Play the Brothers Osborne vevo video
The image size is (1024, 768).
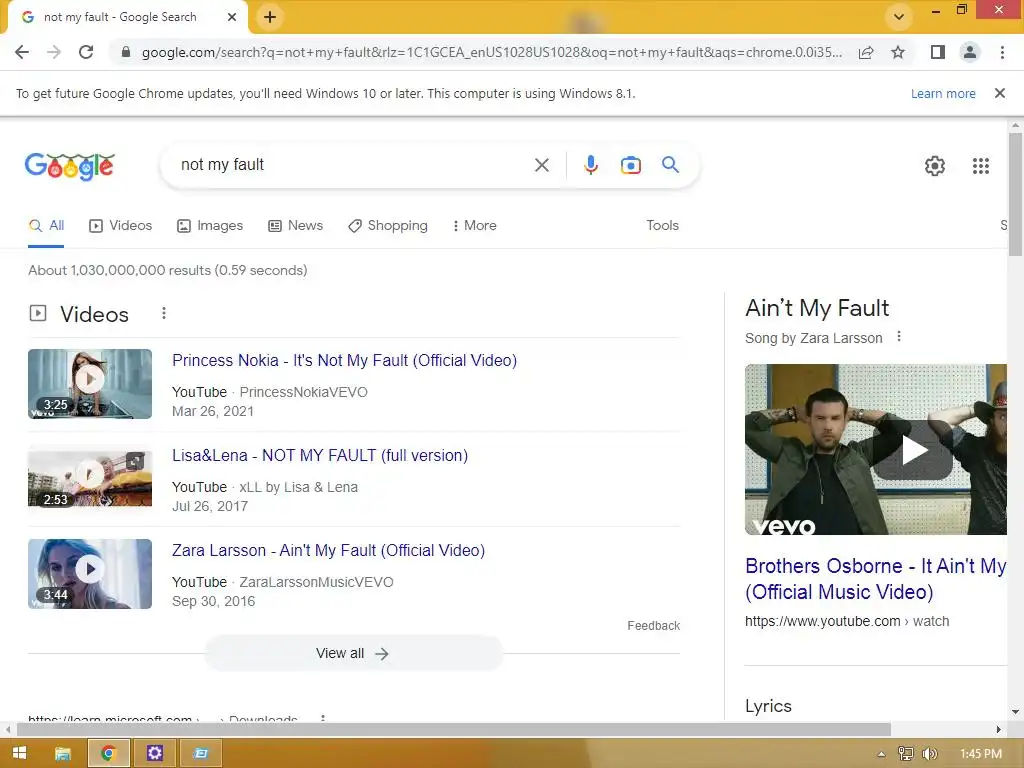(x=876, y=449)
